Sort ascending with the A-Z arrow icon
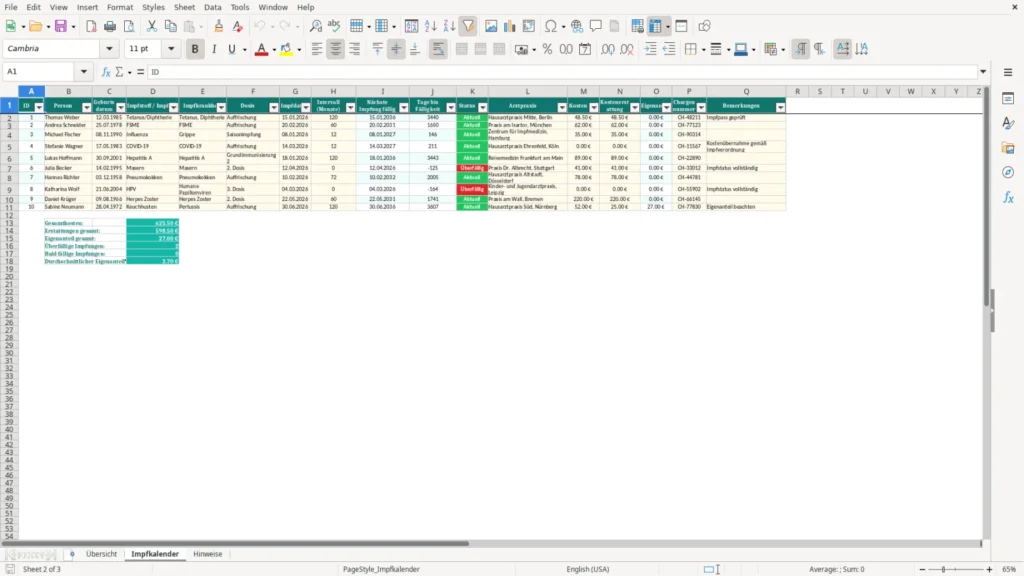Image resolution: width=1024 pixels, height=576 pixels. click(x=430, y=26)
